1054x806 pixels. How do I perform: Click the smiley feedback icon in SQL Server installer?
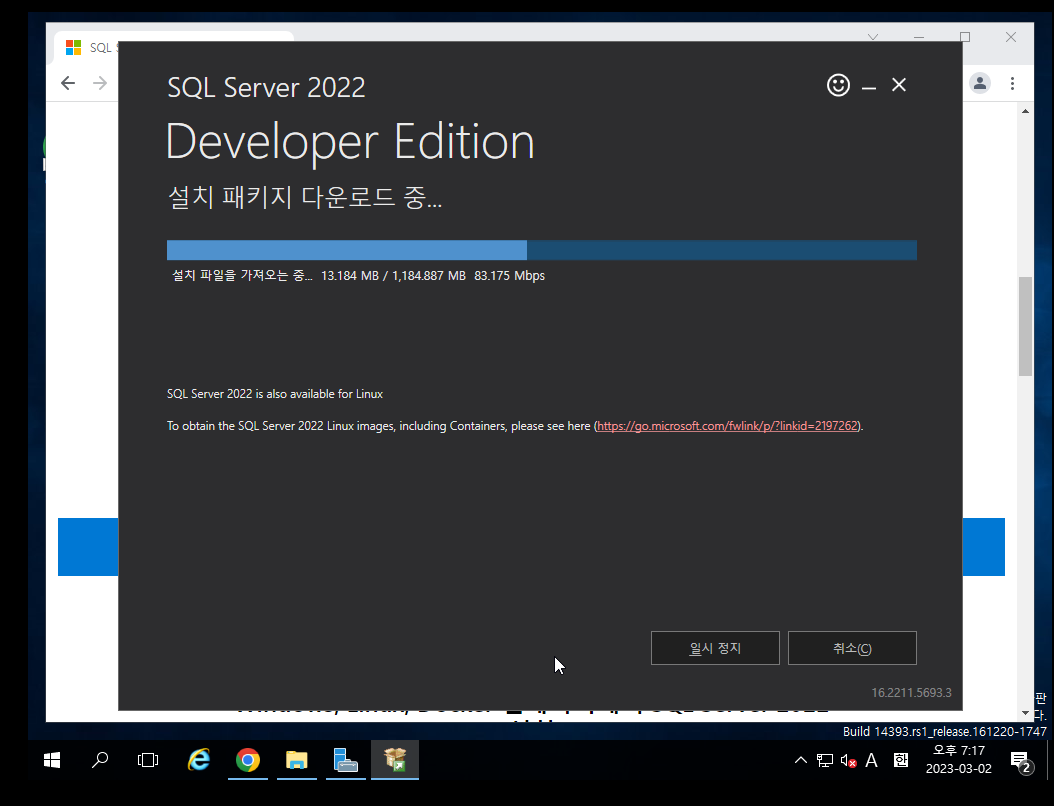pyautogui.click(x=838, y=85)
